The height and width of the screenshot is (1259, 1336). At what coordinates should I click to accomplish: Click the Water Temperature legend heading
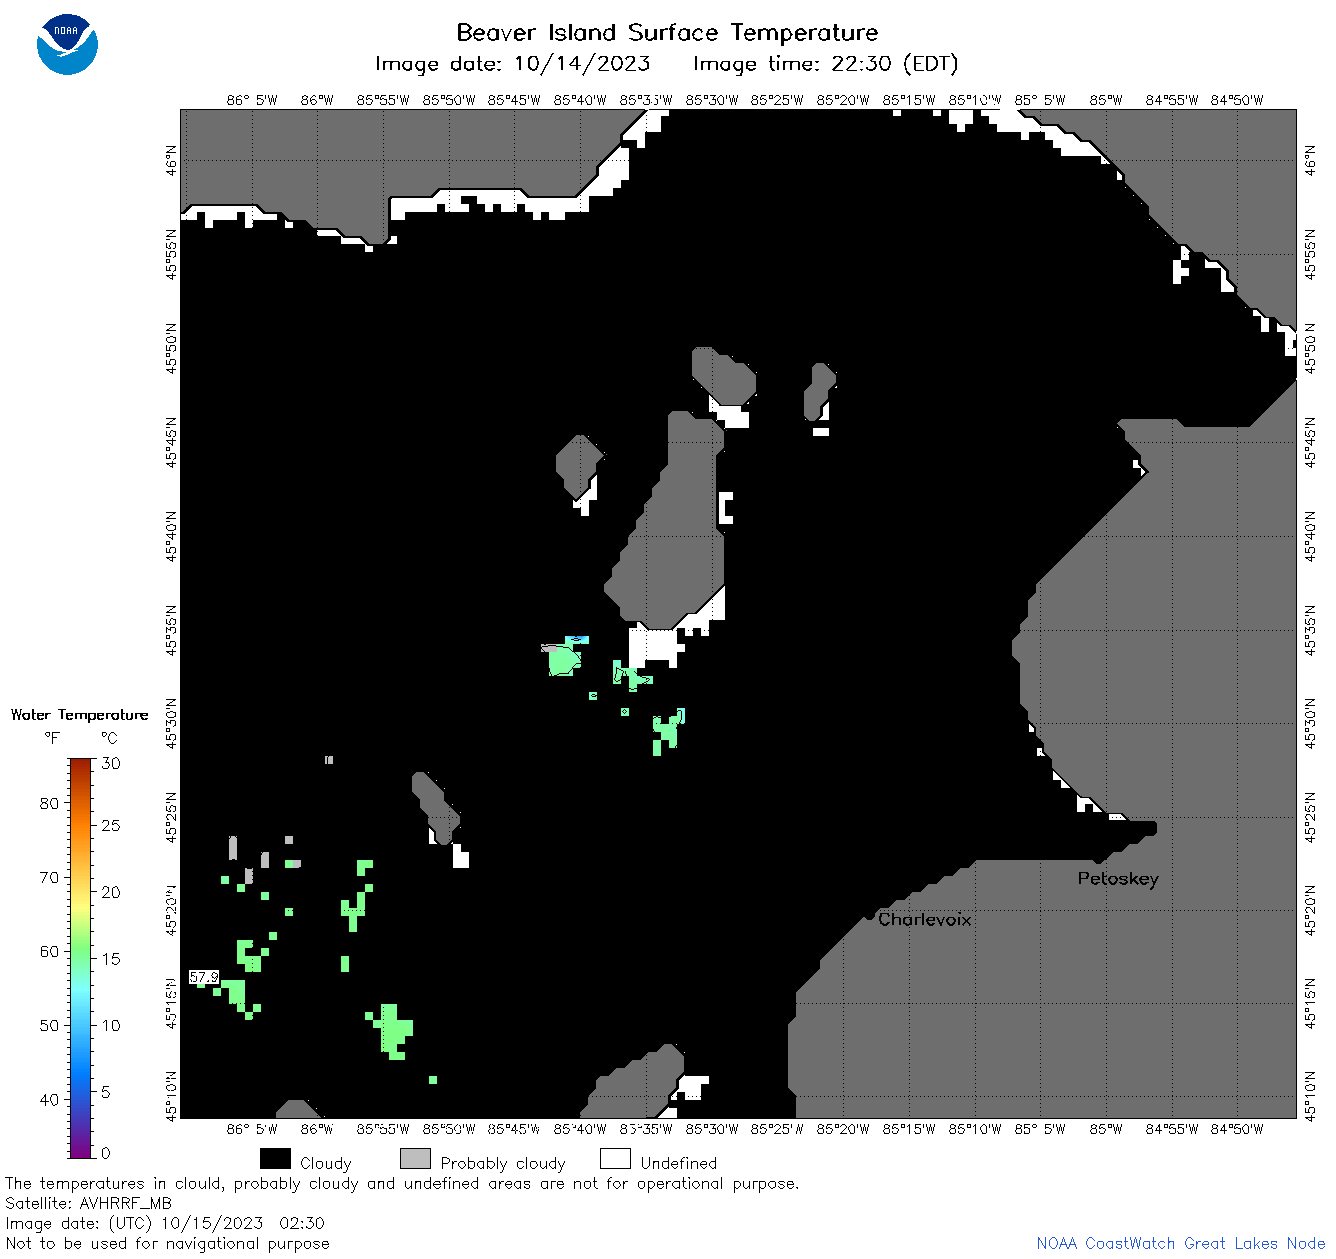coord(79,715)
